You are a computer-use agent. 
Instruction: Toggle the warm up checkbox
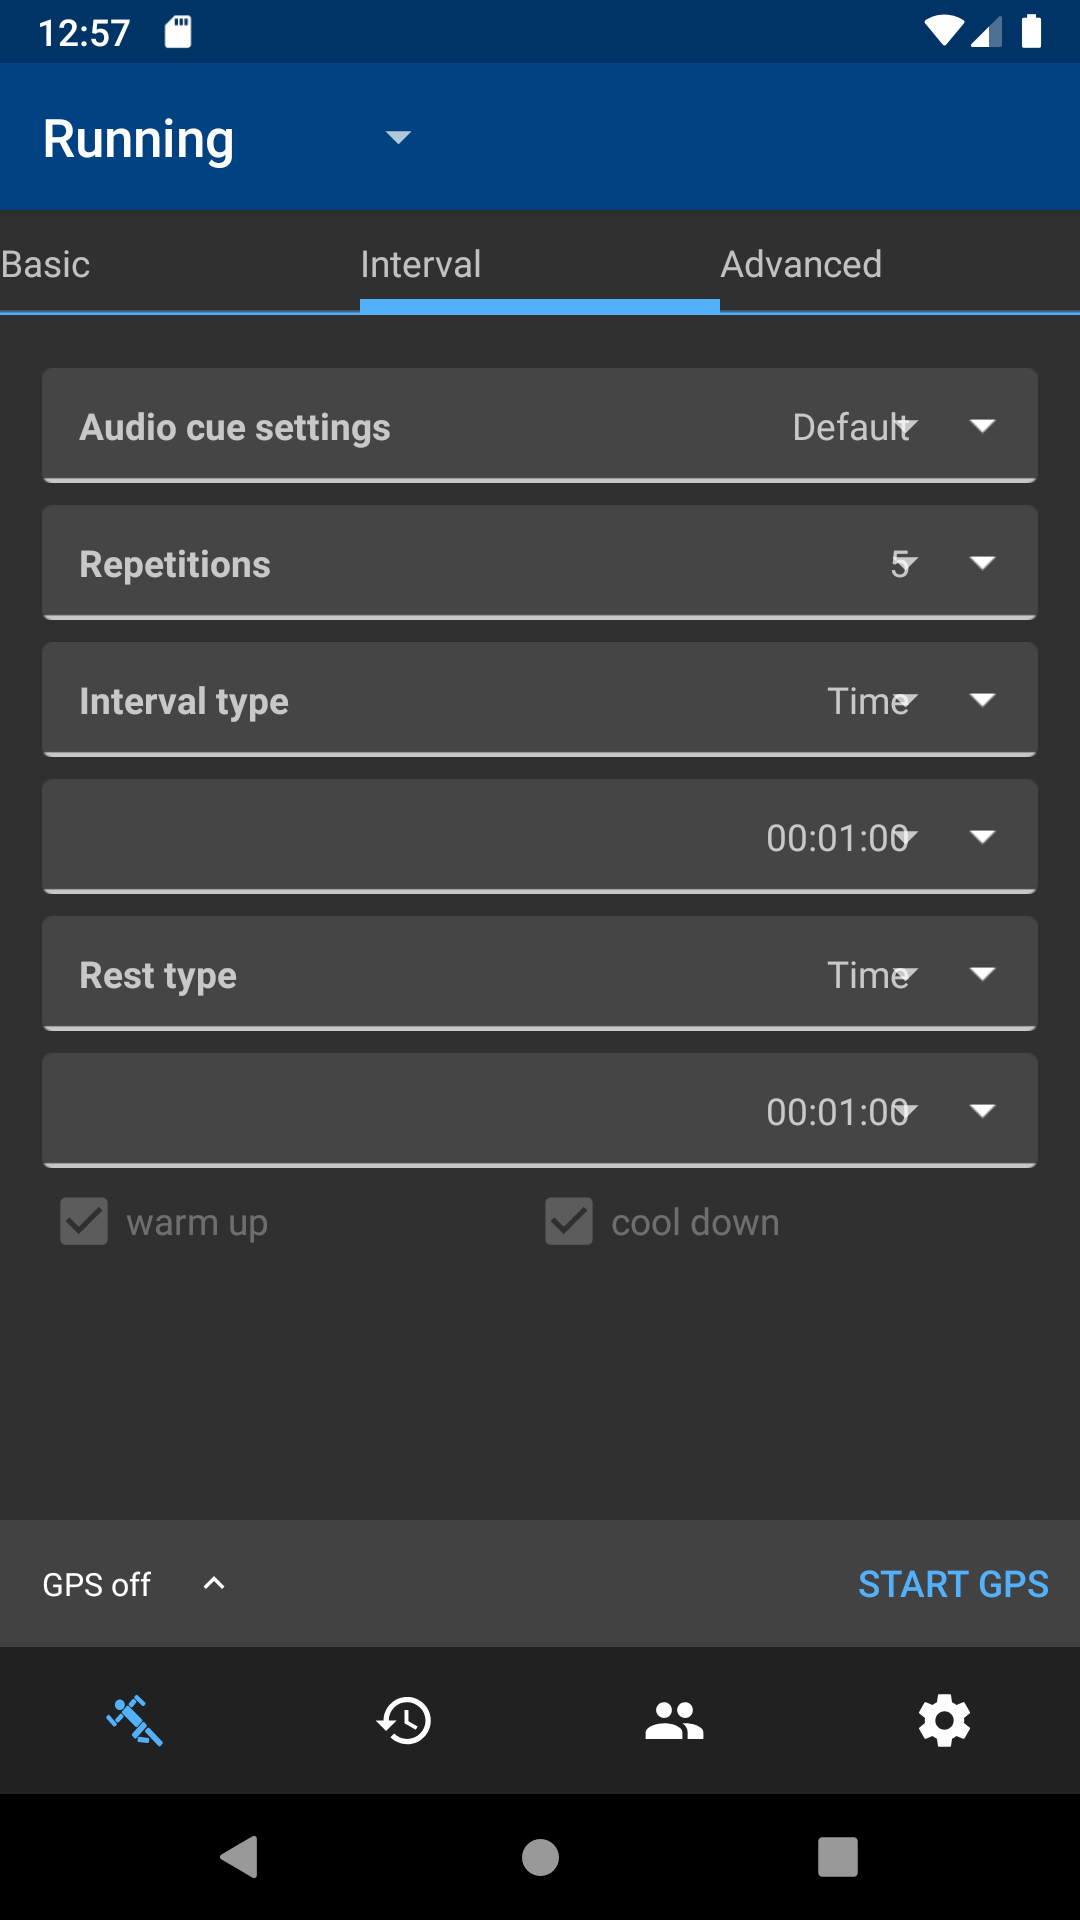coord(84,1222)
